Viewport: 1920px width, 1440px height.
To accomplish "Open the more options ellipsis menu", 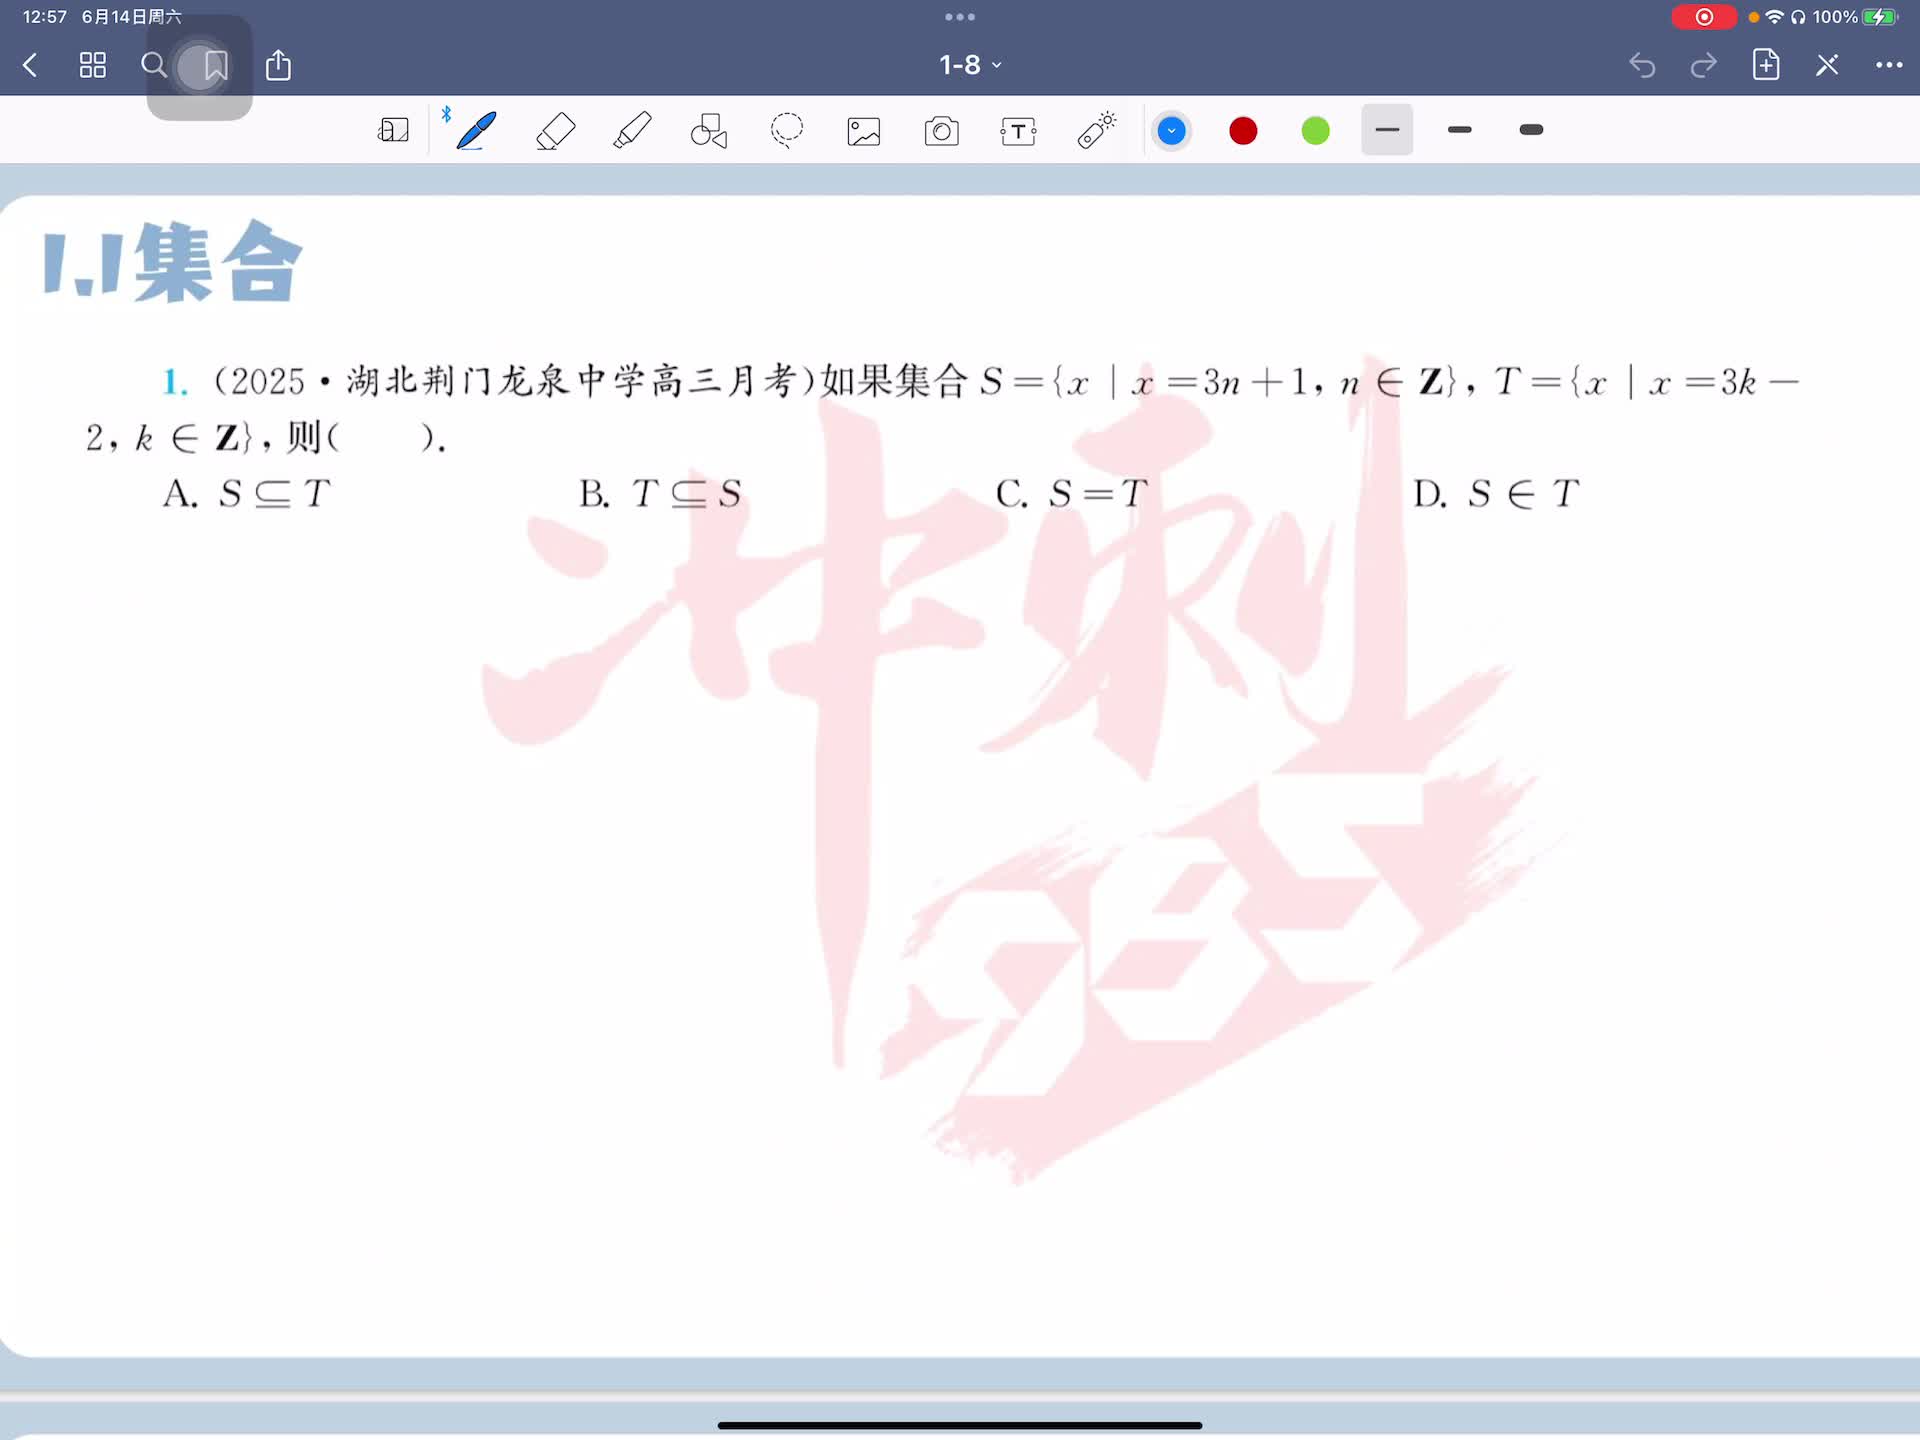I will pyautogui.click(x=1888, y=66).
